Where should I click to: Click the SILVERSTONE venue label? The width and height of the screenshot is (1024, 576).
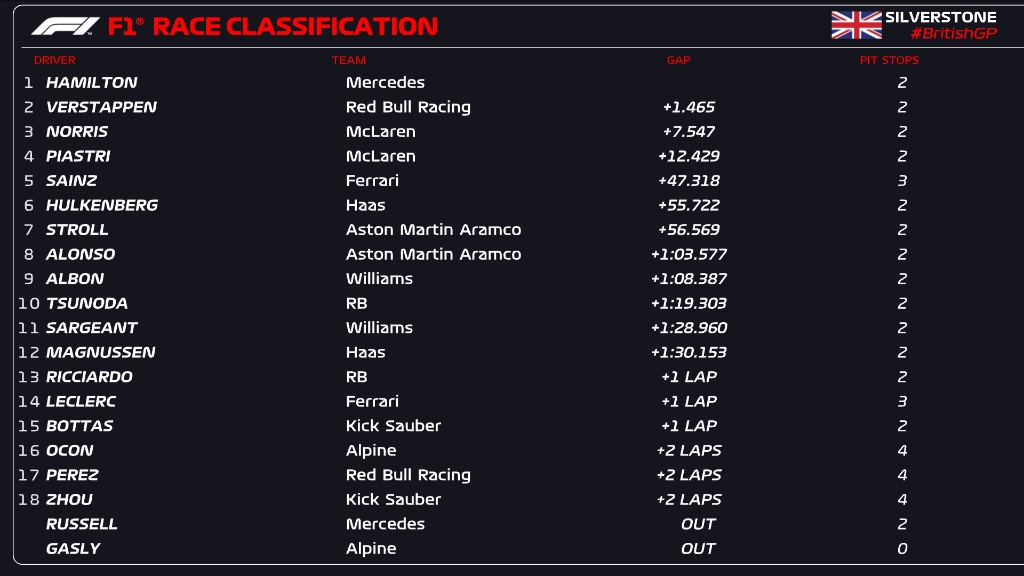940,17
